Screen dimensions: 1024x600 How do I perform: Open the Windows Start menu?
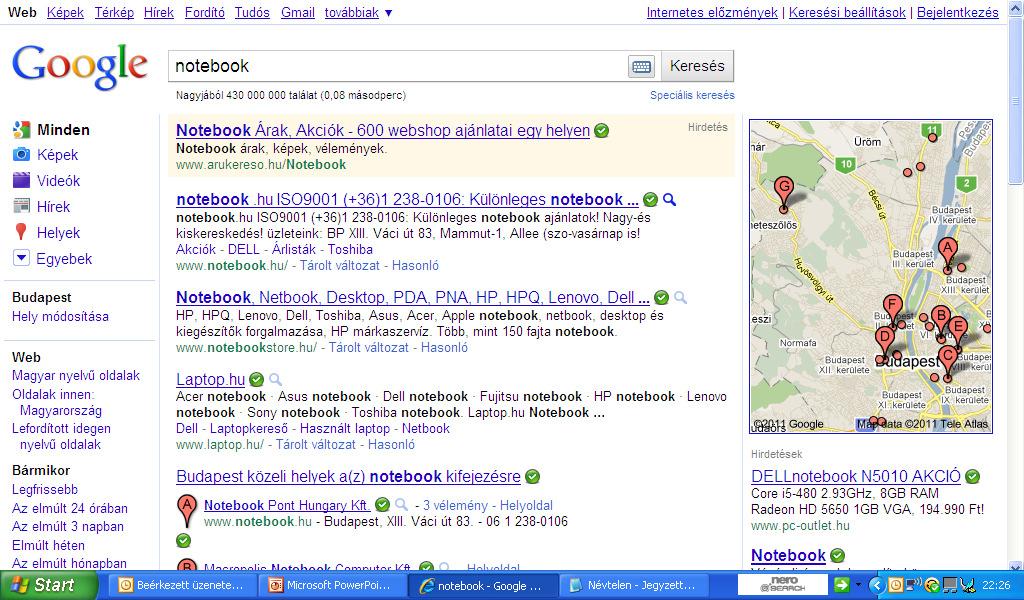pos(48,585)
